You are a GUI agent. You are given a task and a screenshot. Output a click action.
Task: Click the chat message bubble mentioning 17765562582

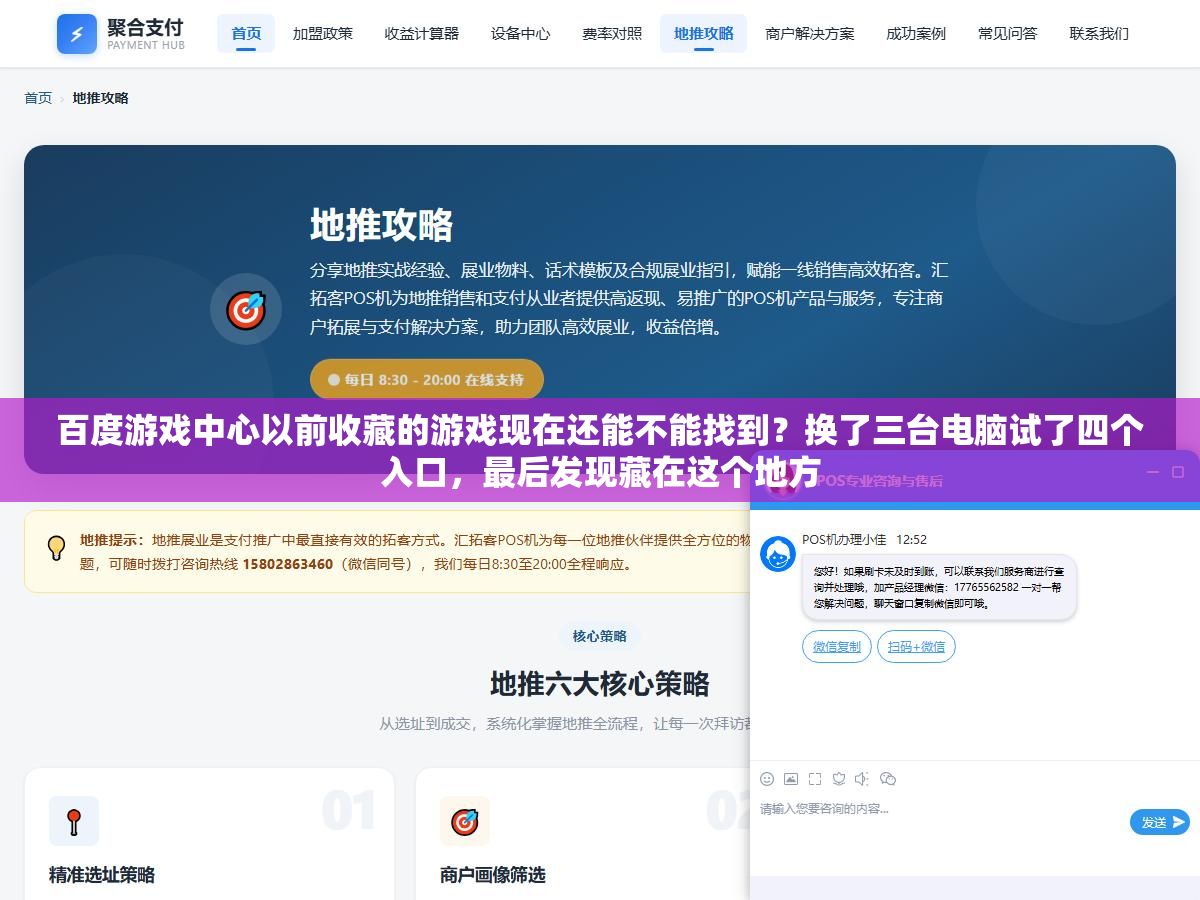tap(939, 587)
